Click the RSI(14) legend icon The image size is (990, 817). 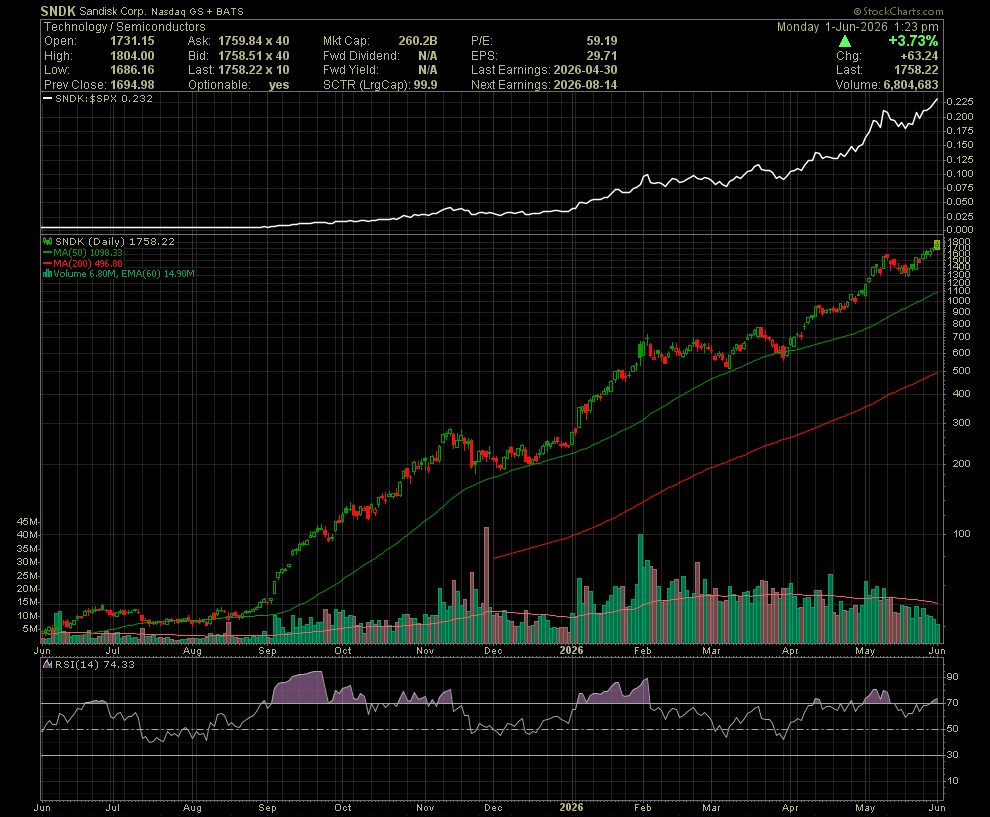pos(47,664)
